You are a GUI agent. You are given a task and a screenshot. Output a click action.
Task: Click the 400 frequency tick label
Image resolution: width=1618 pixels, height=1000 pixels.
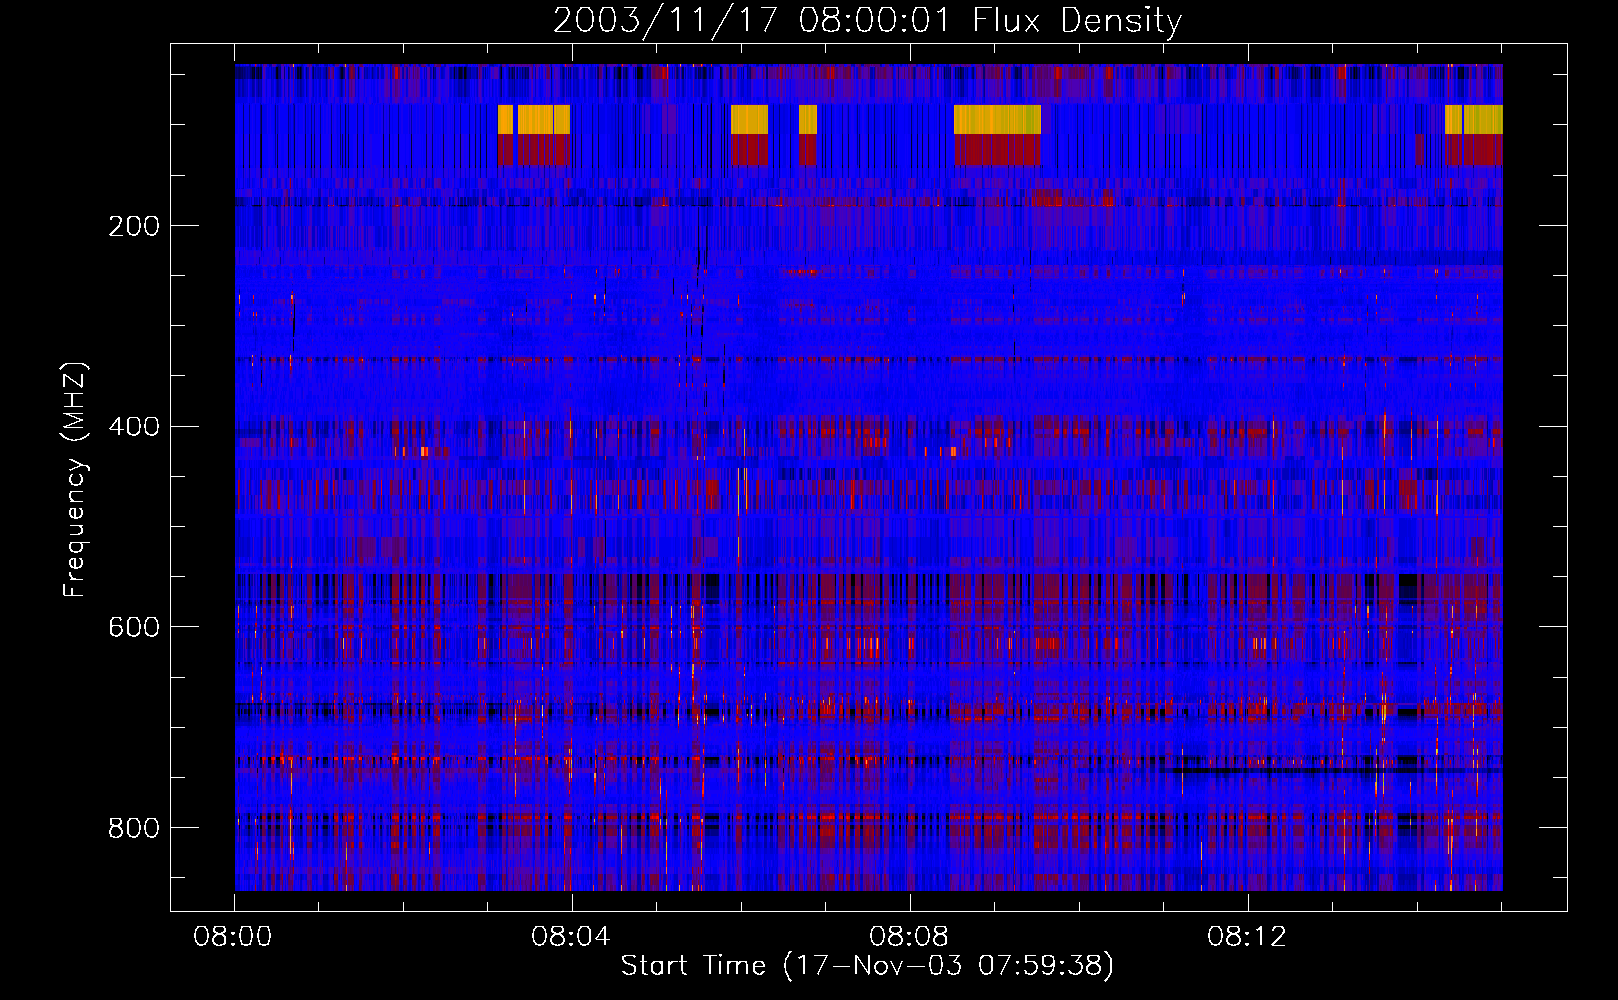tap(134, 427)
